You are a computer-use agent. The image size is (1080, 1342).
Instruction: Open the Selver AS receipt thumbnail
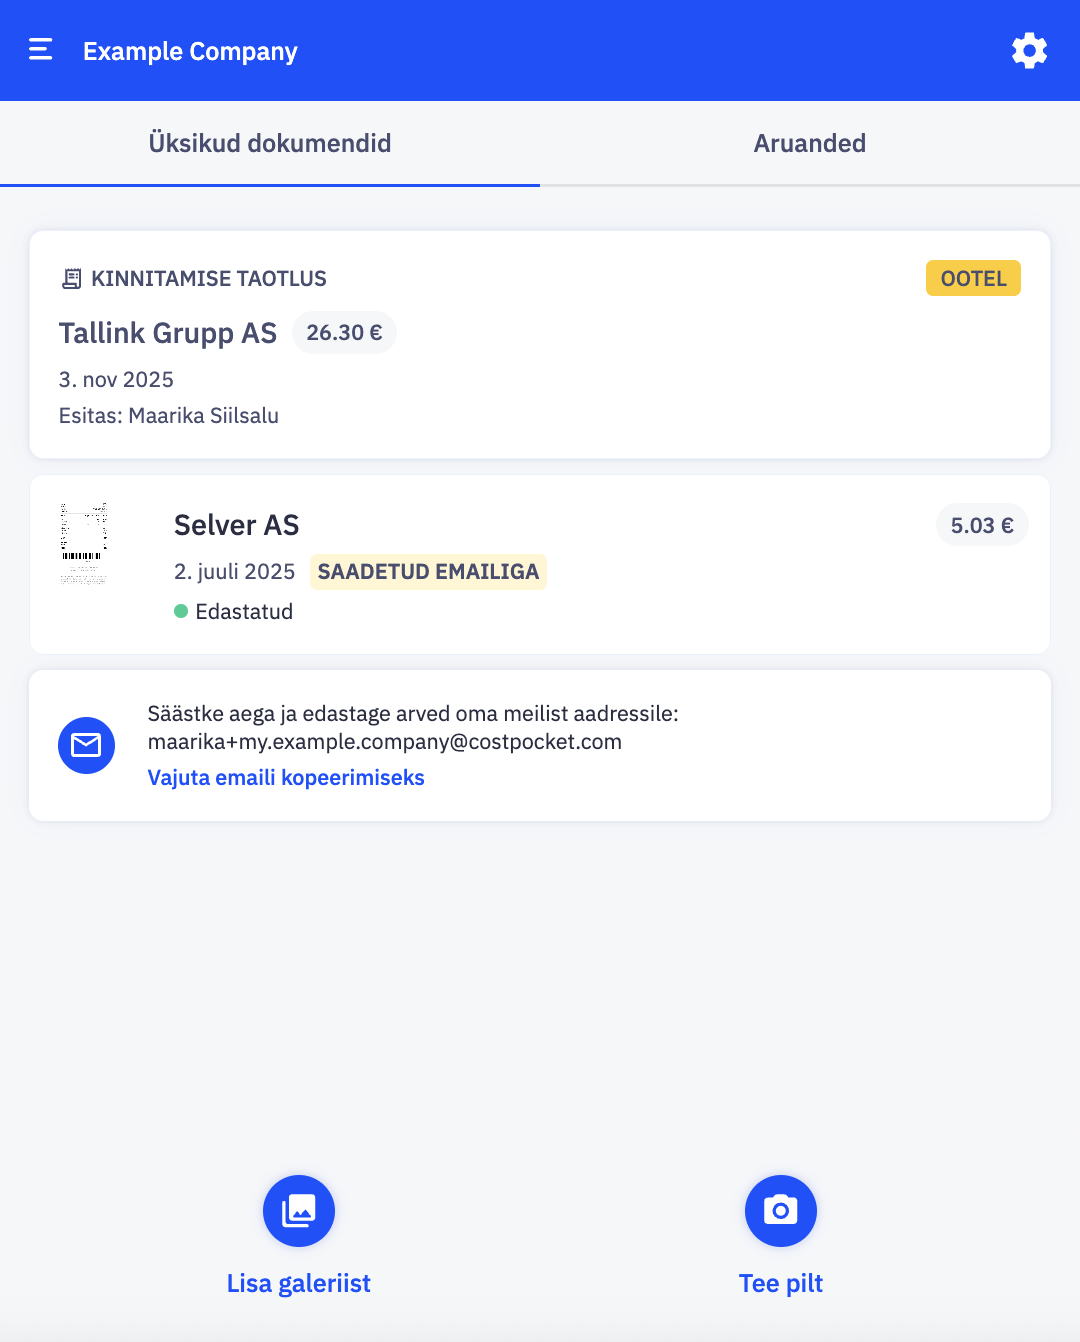pos(84,544)
